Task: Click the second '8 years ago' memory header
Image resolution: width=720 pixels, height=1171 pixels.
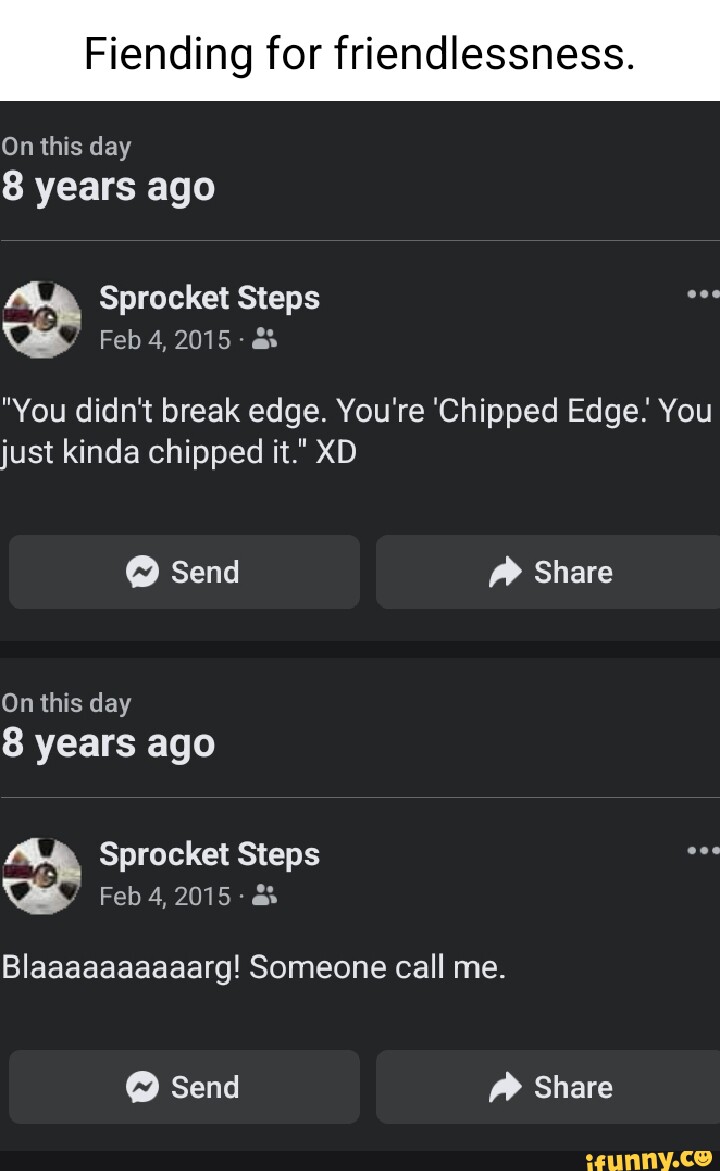Action: [x=109, y=742]
